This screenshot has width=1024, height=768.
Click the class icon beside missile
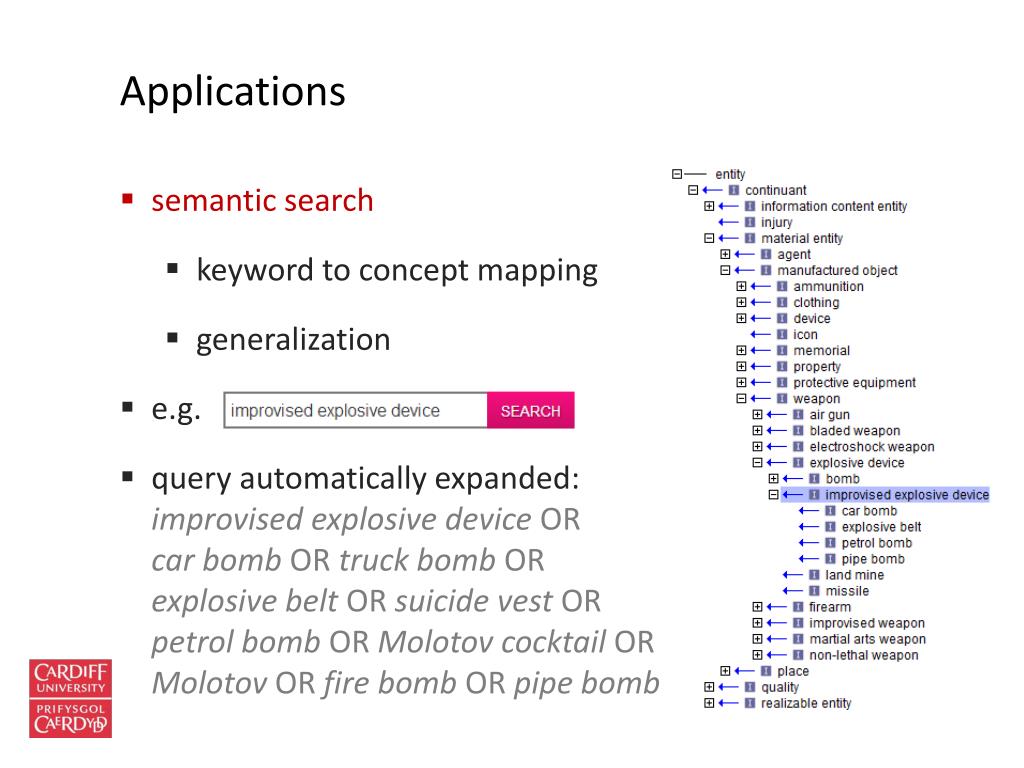point(814,590)
